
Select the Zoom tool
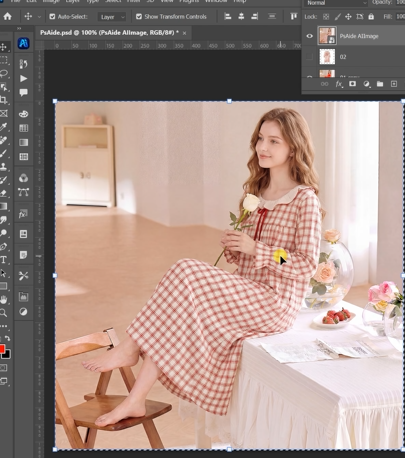click(3, 312)
